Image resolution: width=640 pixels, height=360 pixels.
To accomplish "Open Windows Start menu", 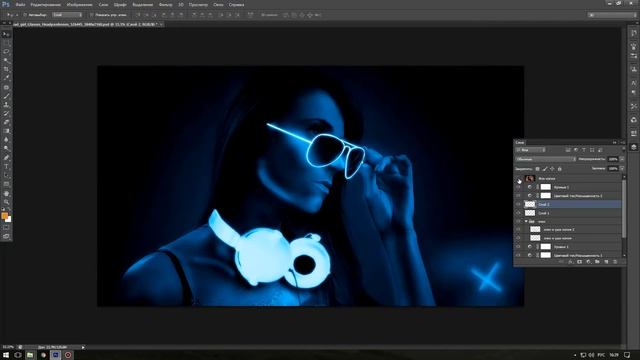I will click(6, 355).
